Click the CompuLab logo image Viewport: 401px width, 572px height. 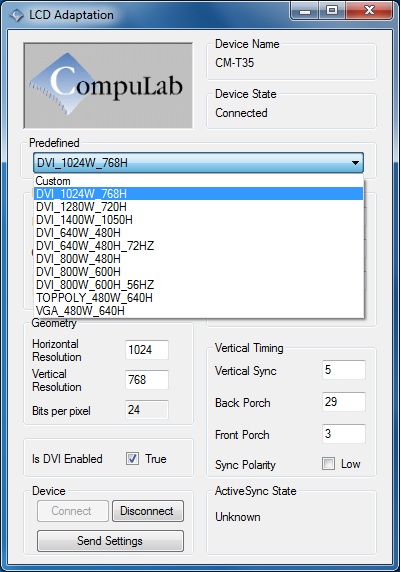coord(108,85)
